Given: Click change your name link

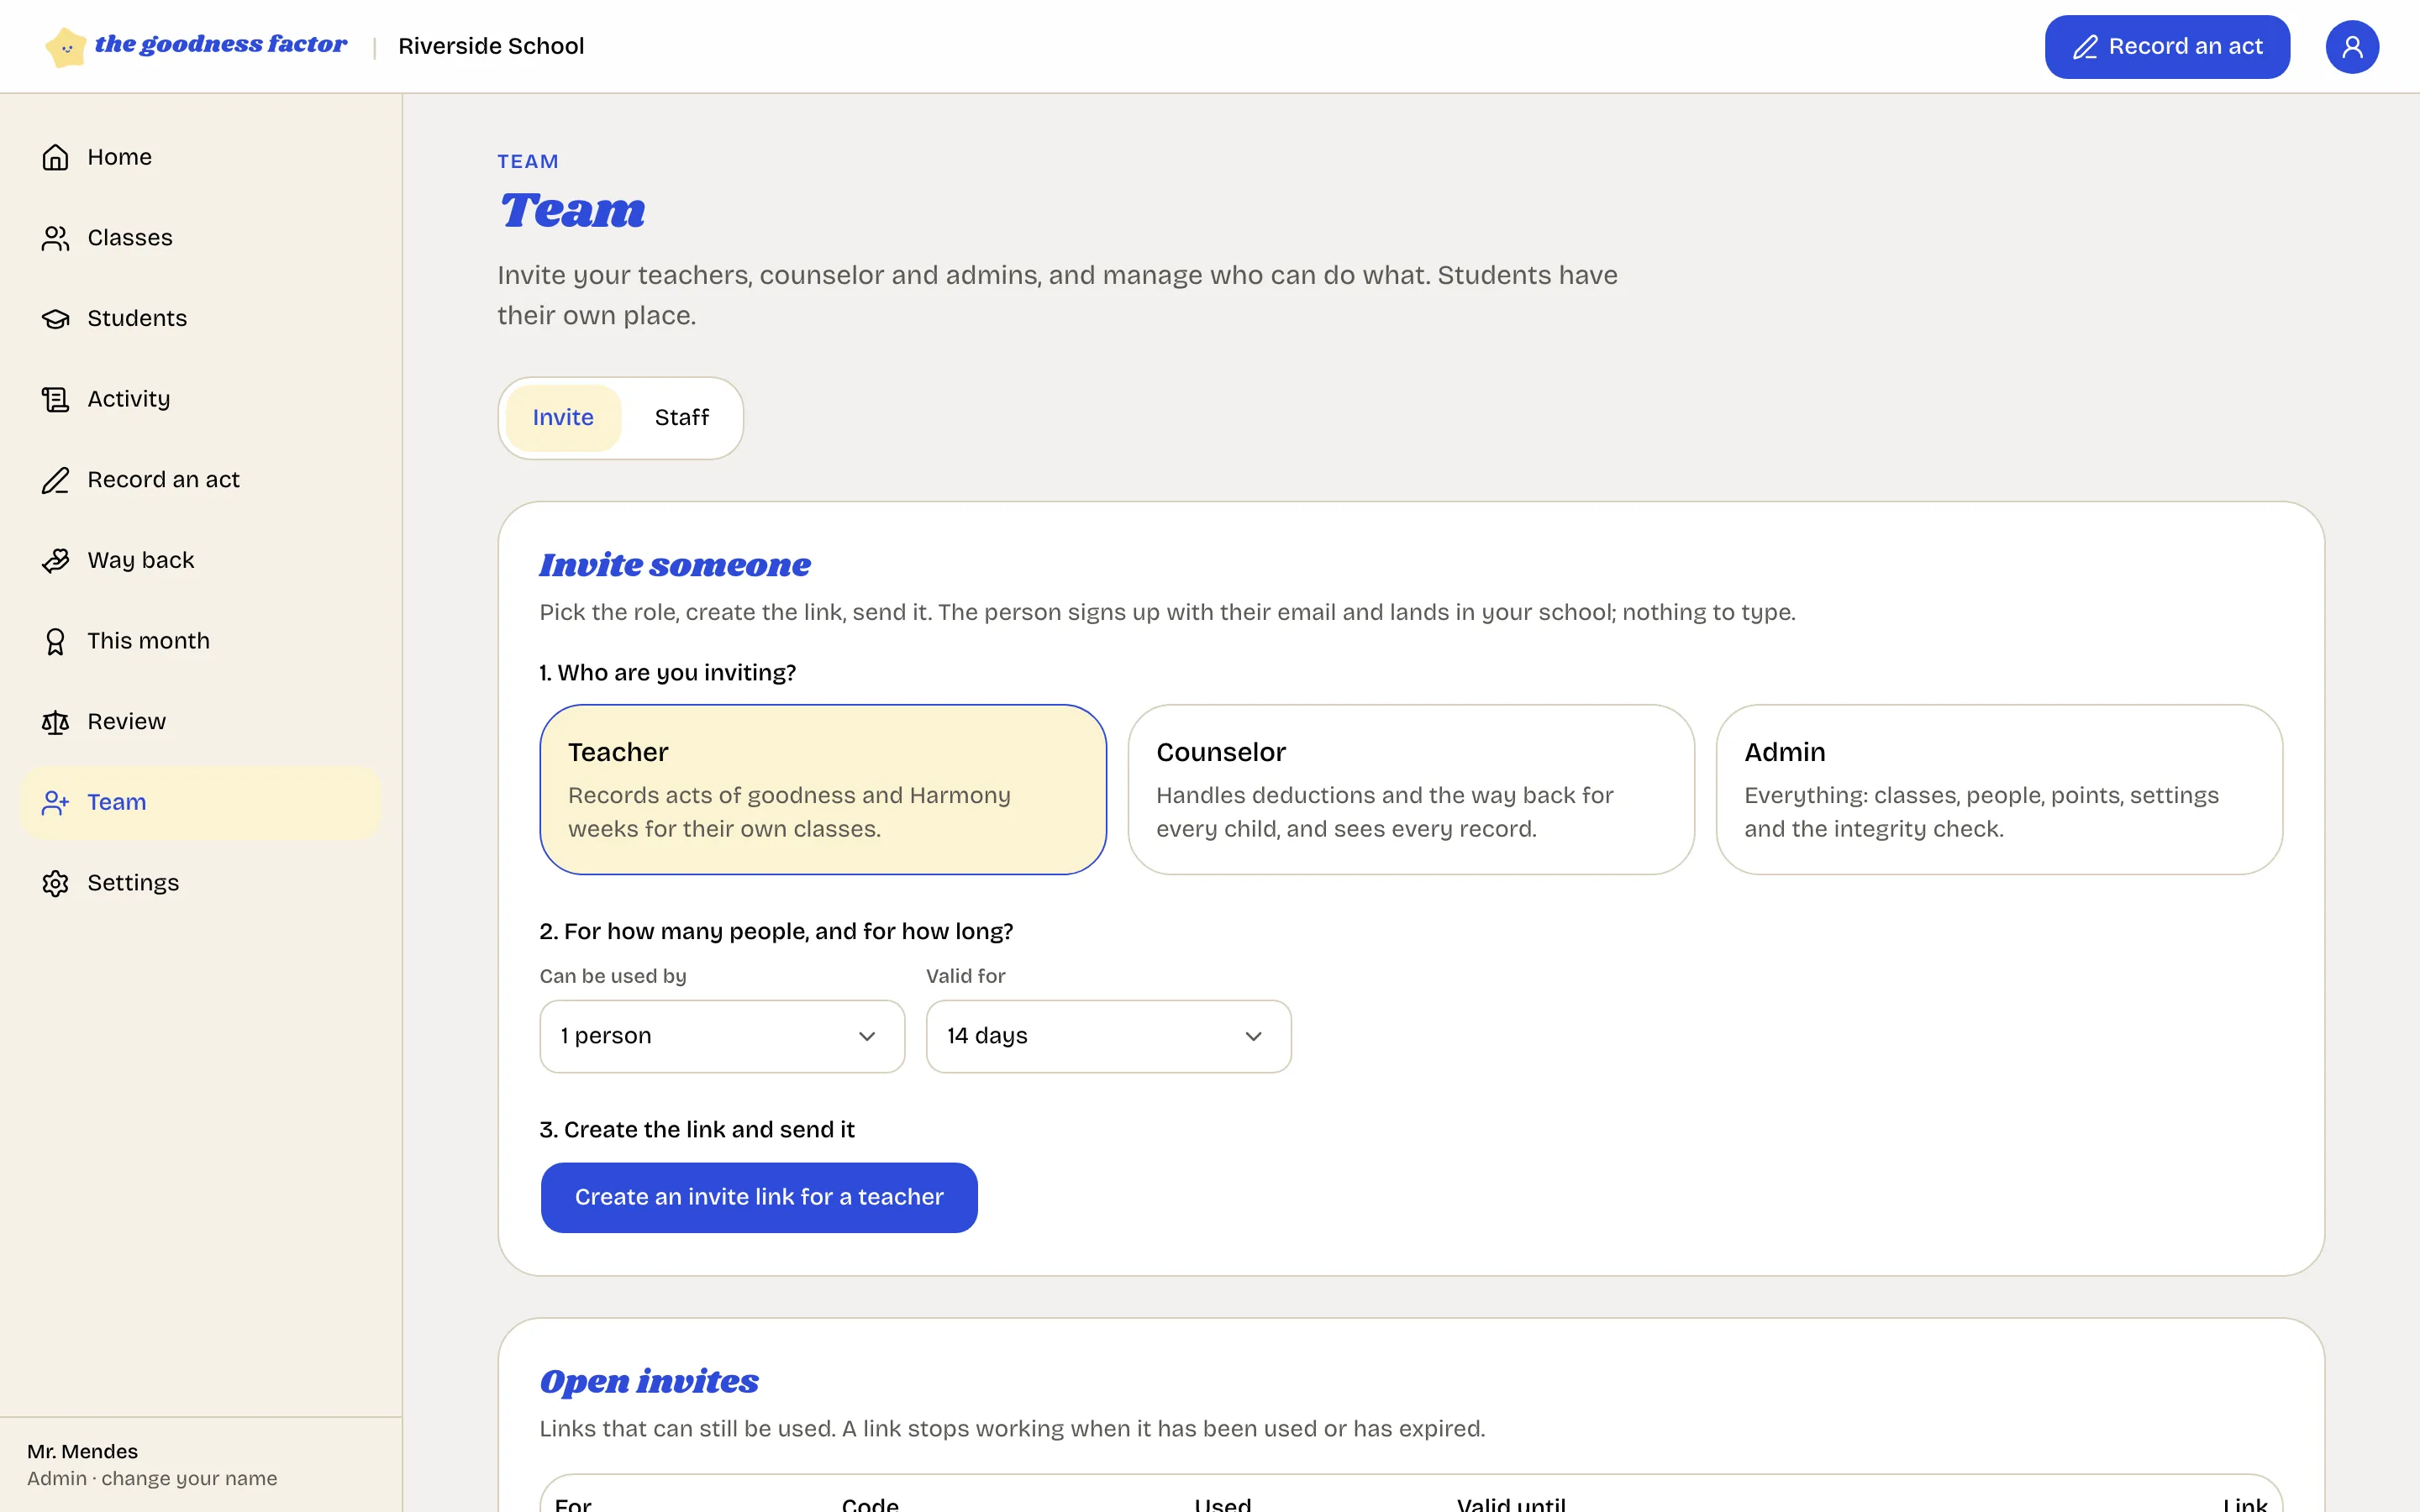Looking at the screenshot, I should [x=189, y=1478].
